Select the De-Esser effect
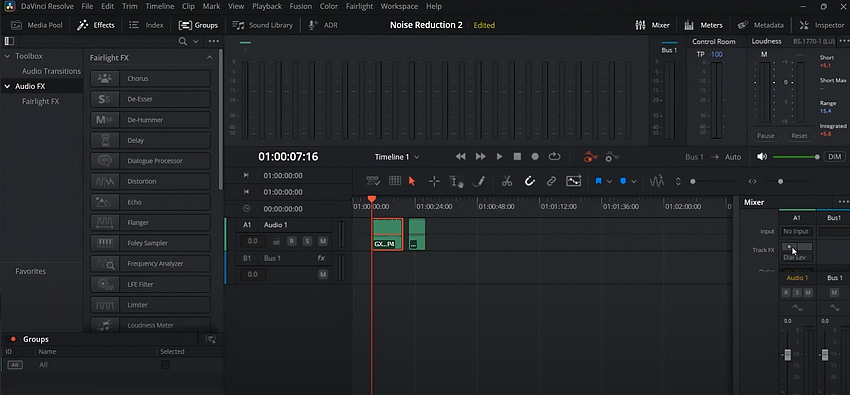The width and height of the screenshot is (850, 395). 150,99
